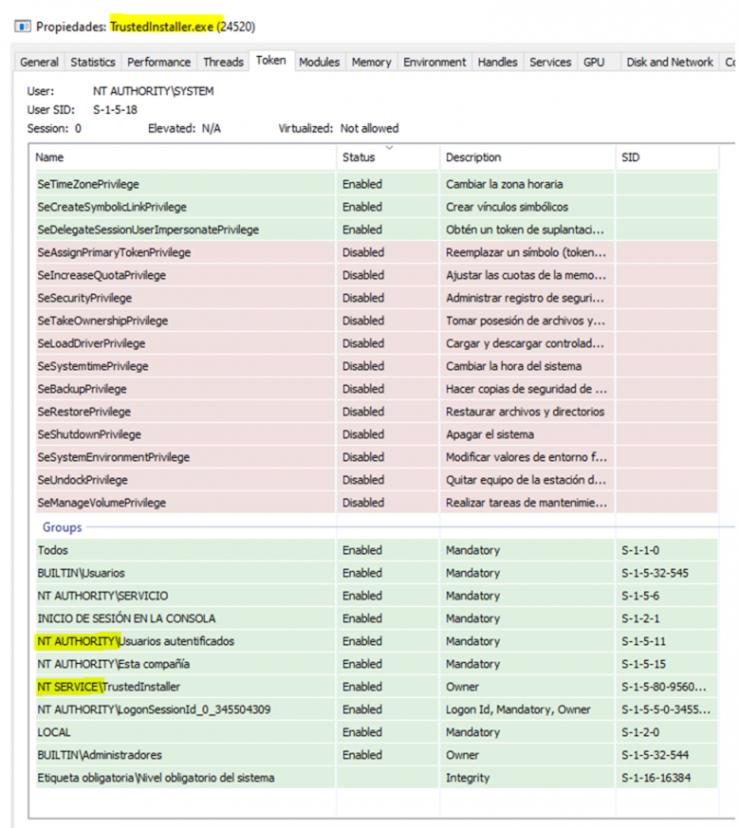Select the SeManageVolumePrivilege row
Image resolution: width=740 pixels, height=828 pixels.
point(377,502)
